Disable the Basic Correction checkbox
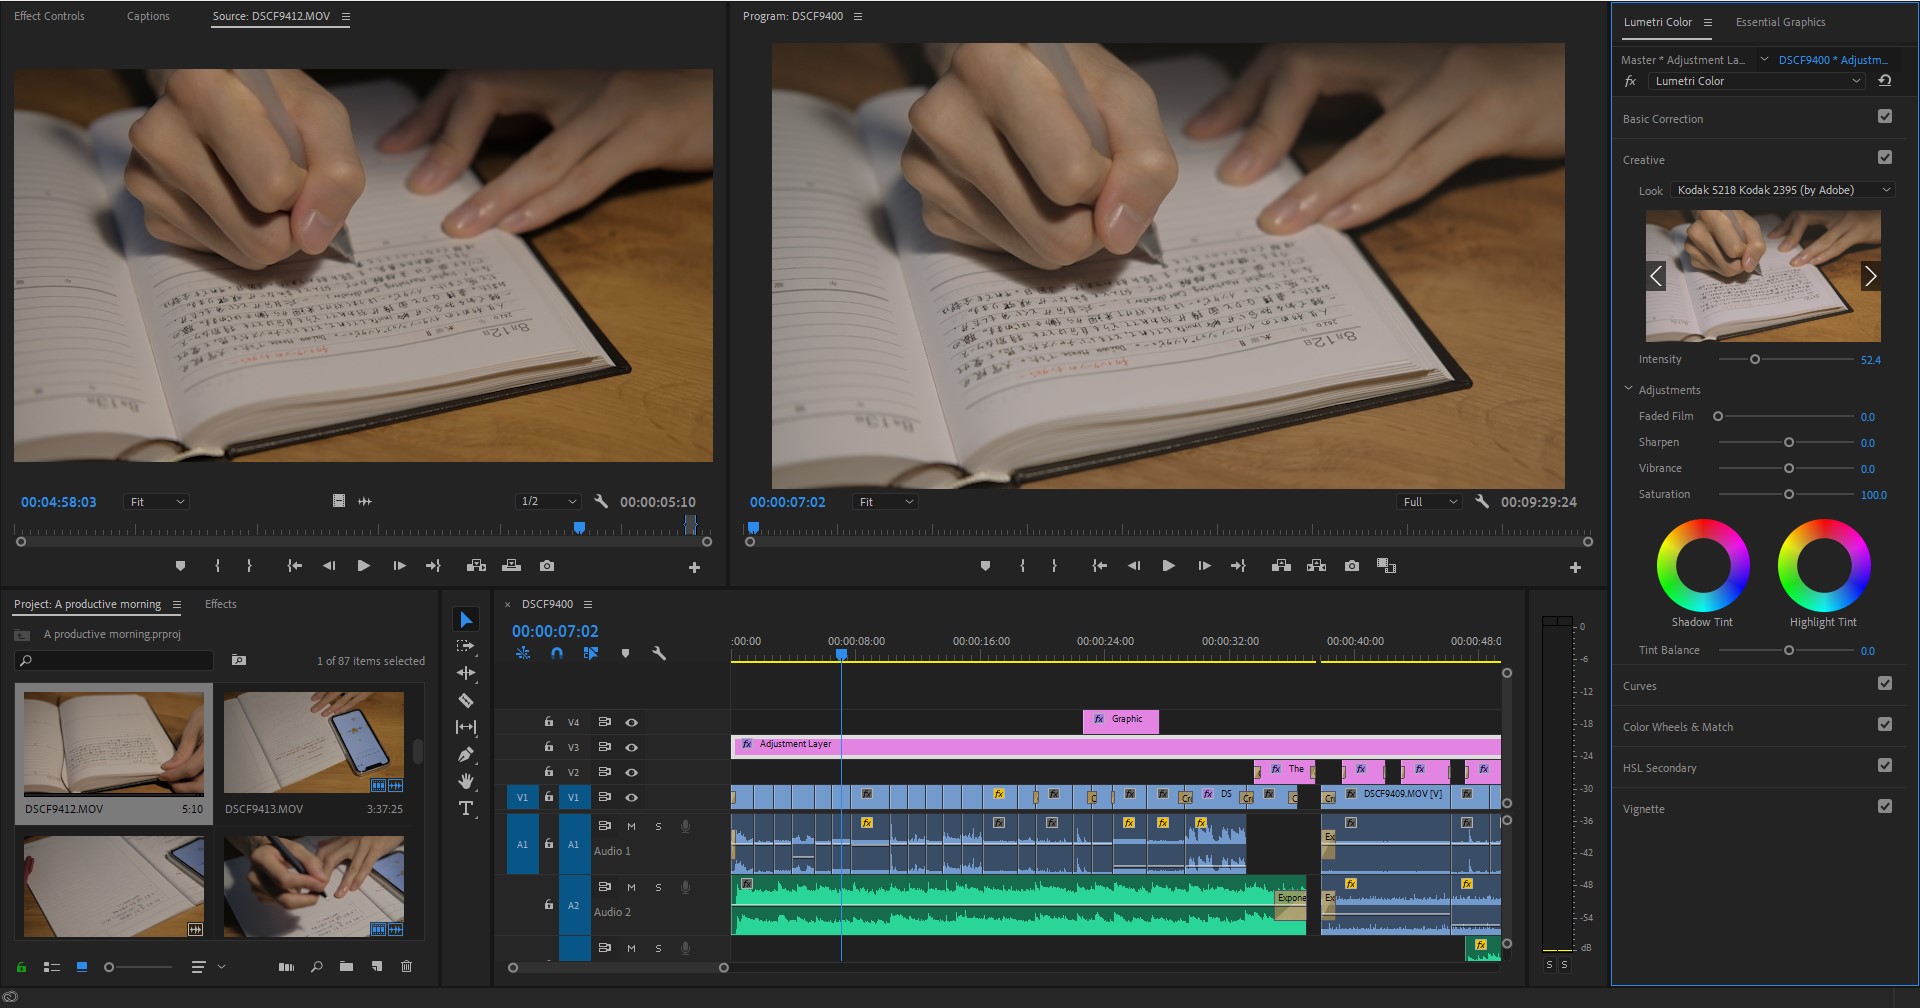Screen dimensions: 1920x1008 click(x=1885, y=117)
